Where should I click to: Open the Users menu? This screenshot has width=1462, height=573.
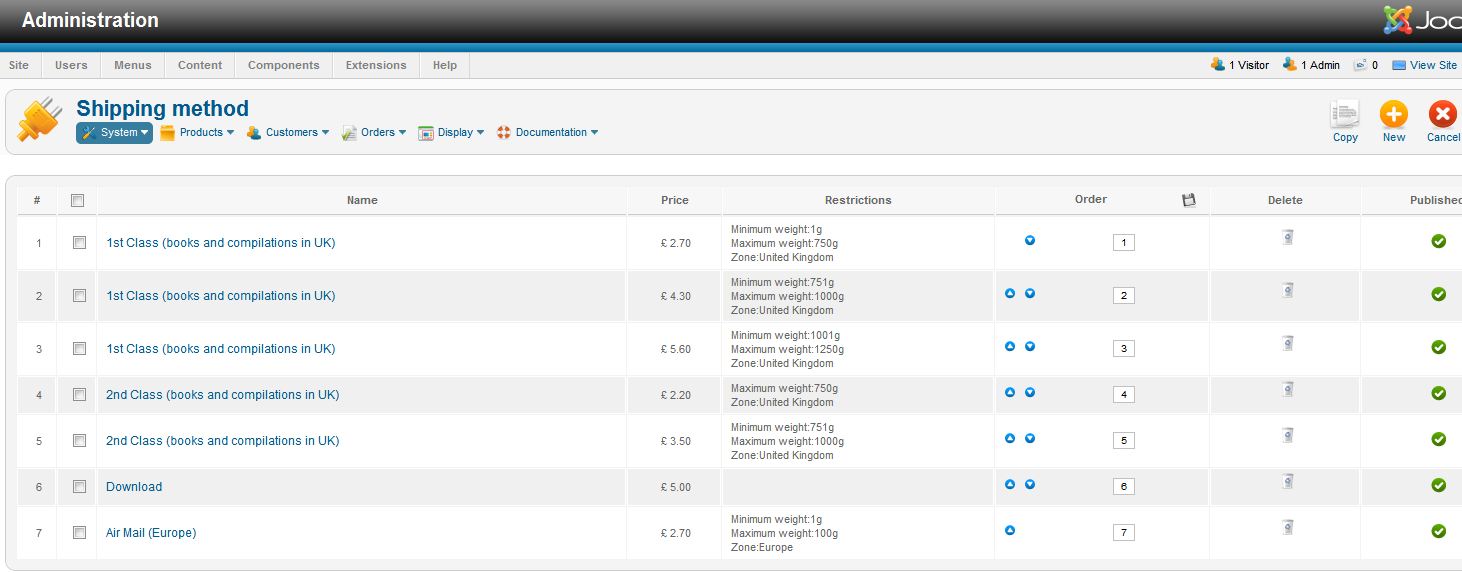(x=71, y=65)
